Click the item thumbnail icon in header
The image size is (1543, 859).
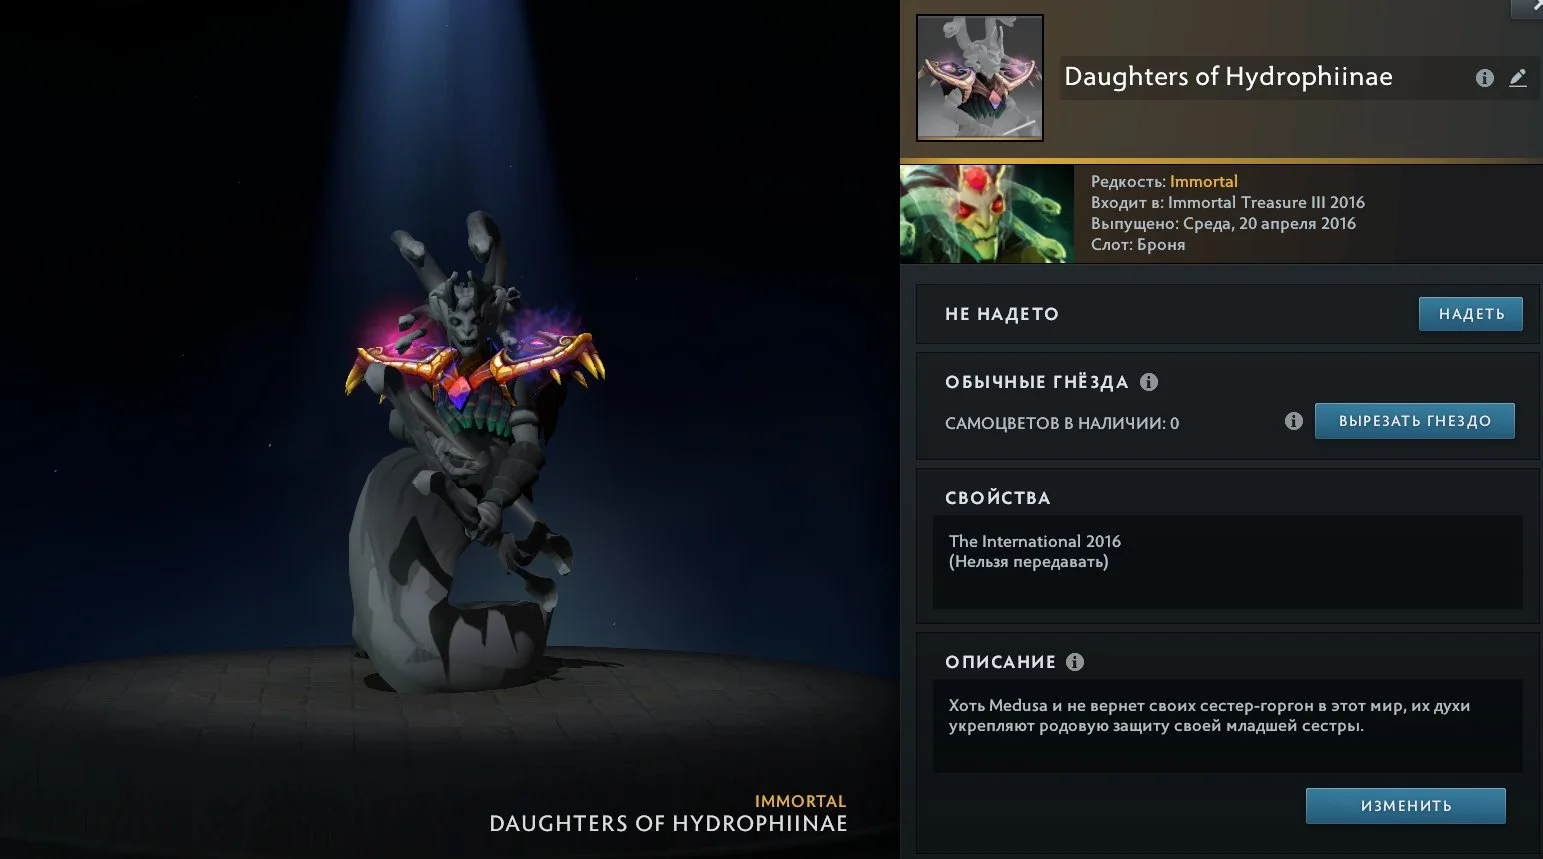tap(980, 78)
